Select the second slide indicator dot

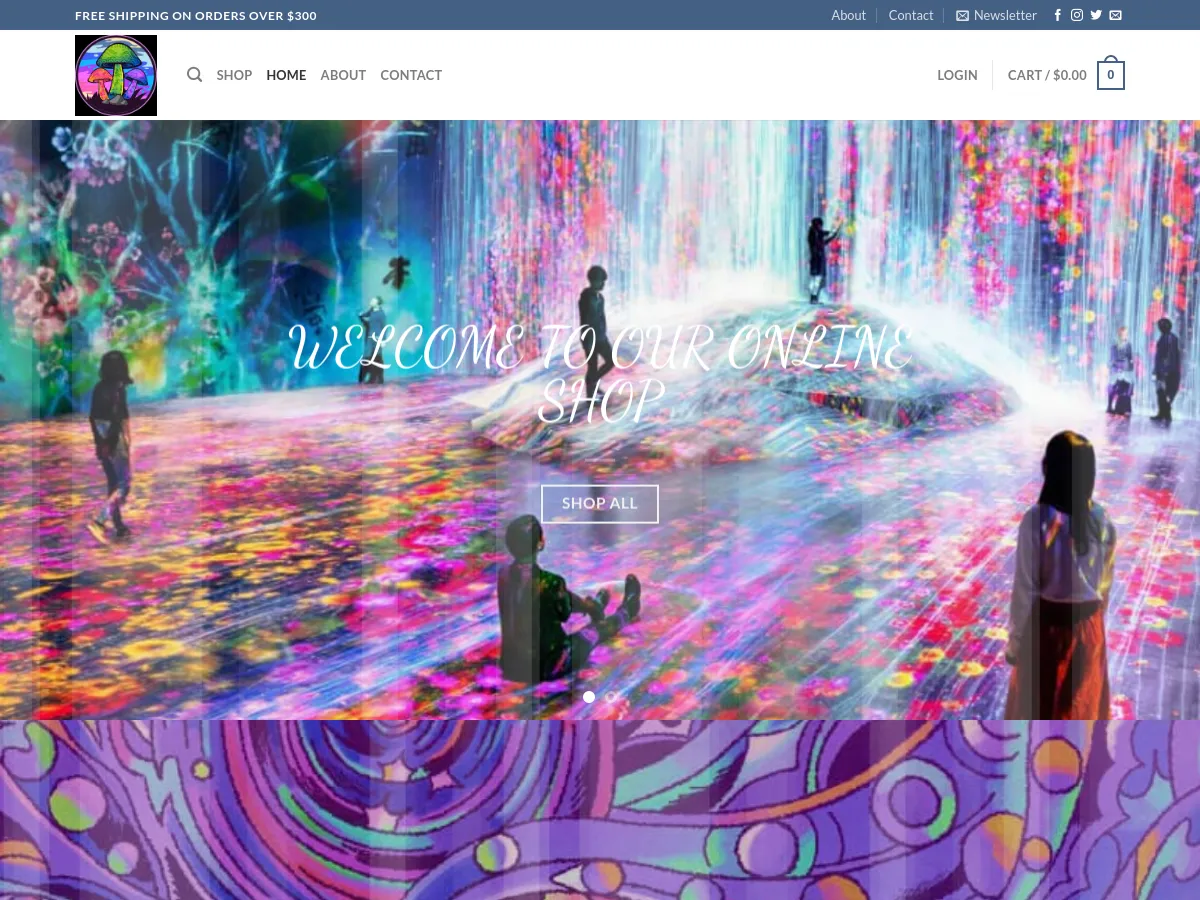pos(611,697)
